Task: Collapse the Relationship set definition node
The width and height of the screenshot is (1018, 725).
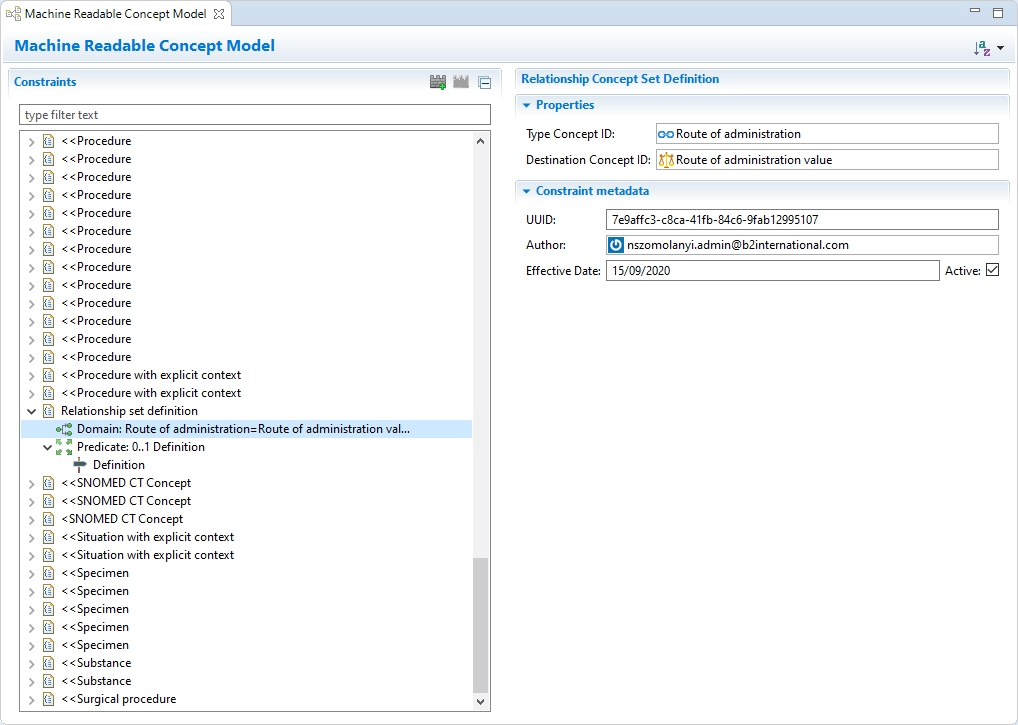Action: [31, 411]
